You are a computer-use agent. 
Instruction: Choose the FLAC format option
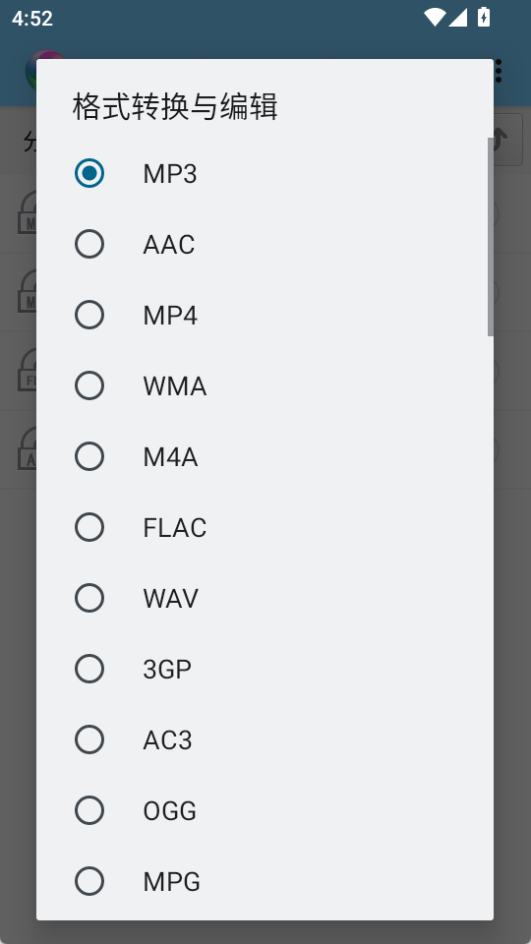(x=265, y=527)
